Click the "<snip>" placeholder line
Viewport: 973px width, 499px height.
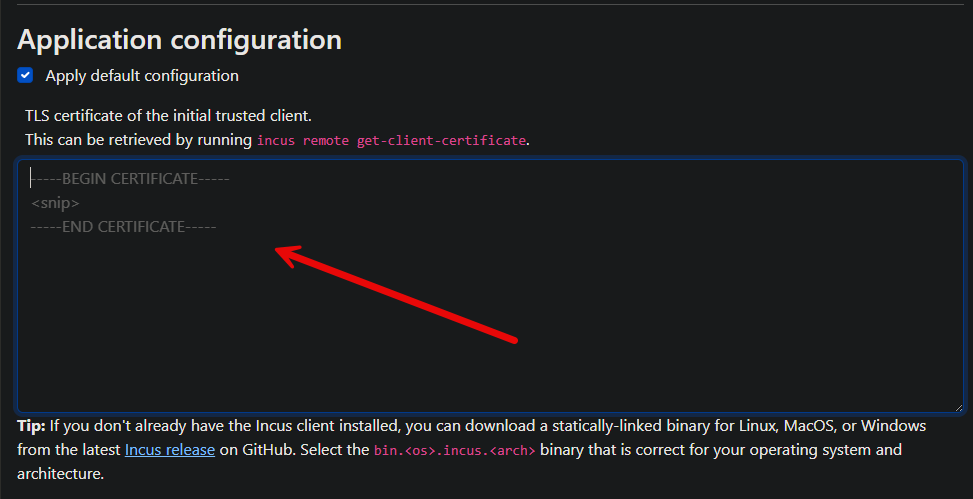(56, 203)
